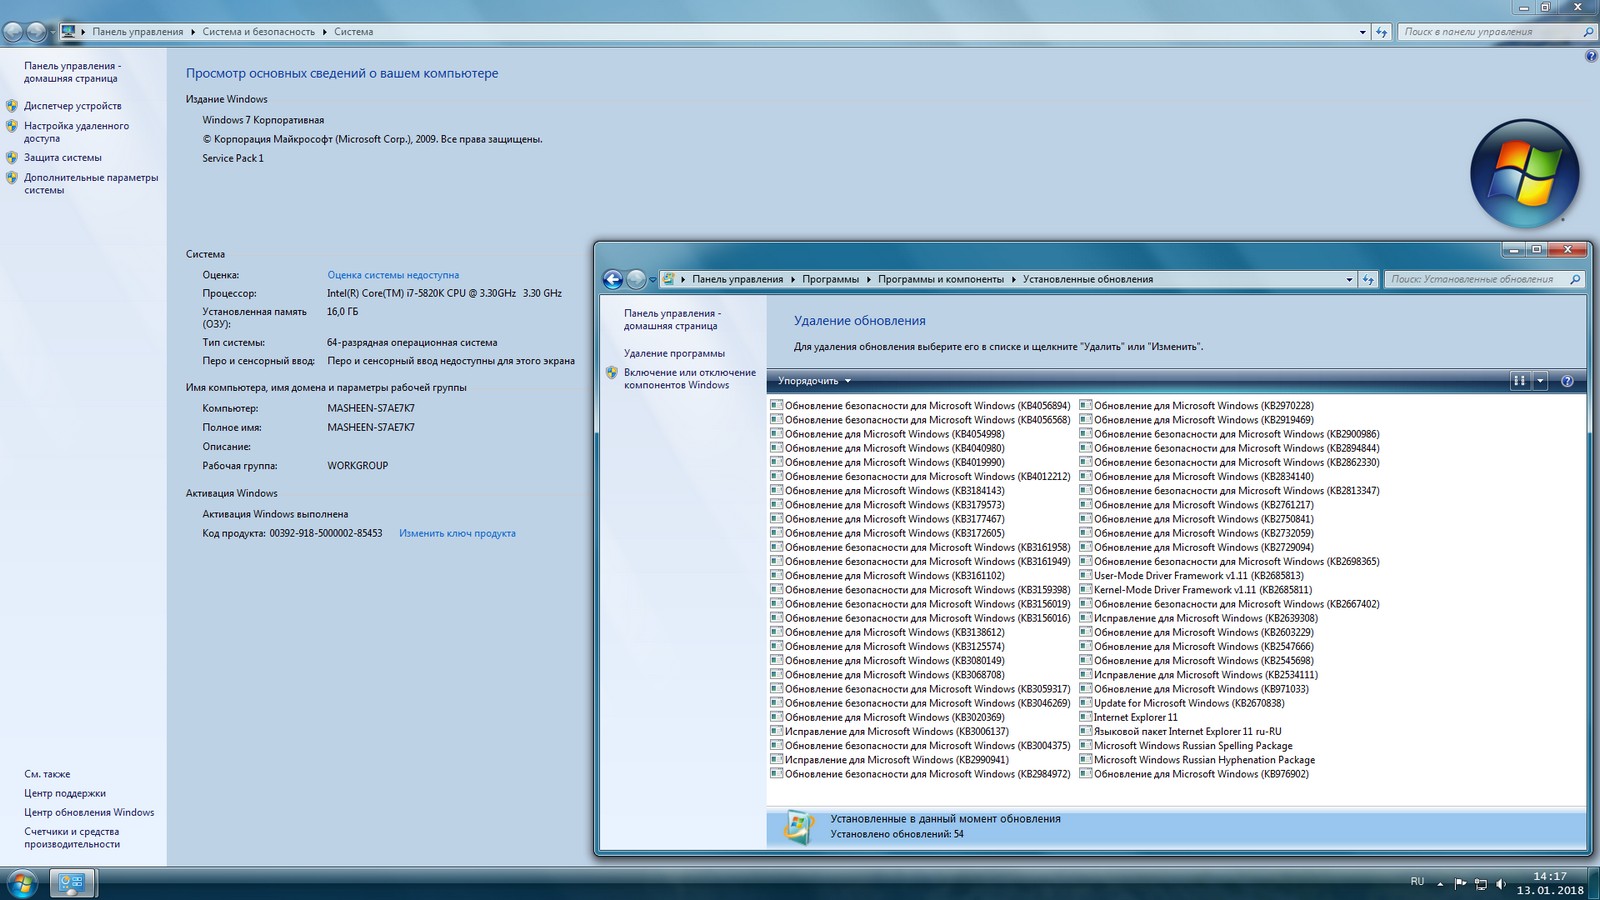This screenshot has width=1600, height=900.
Task: Click Оценка системы недоступна link
Action: [x=393, y=275]
